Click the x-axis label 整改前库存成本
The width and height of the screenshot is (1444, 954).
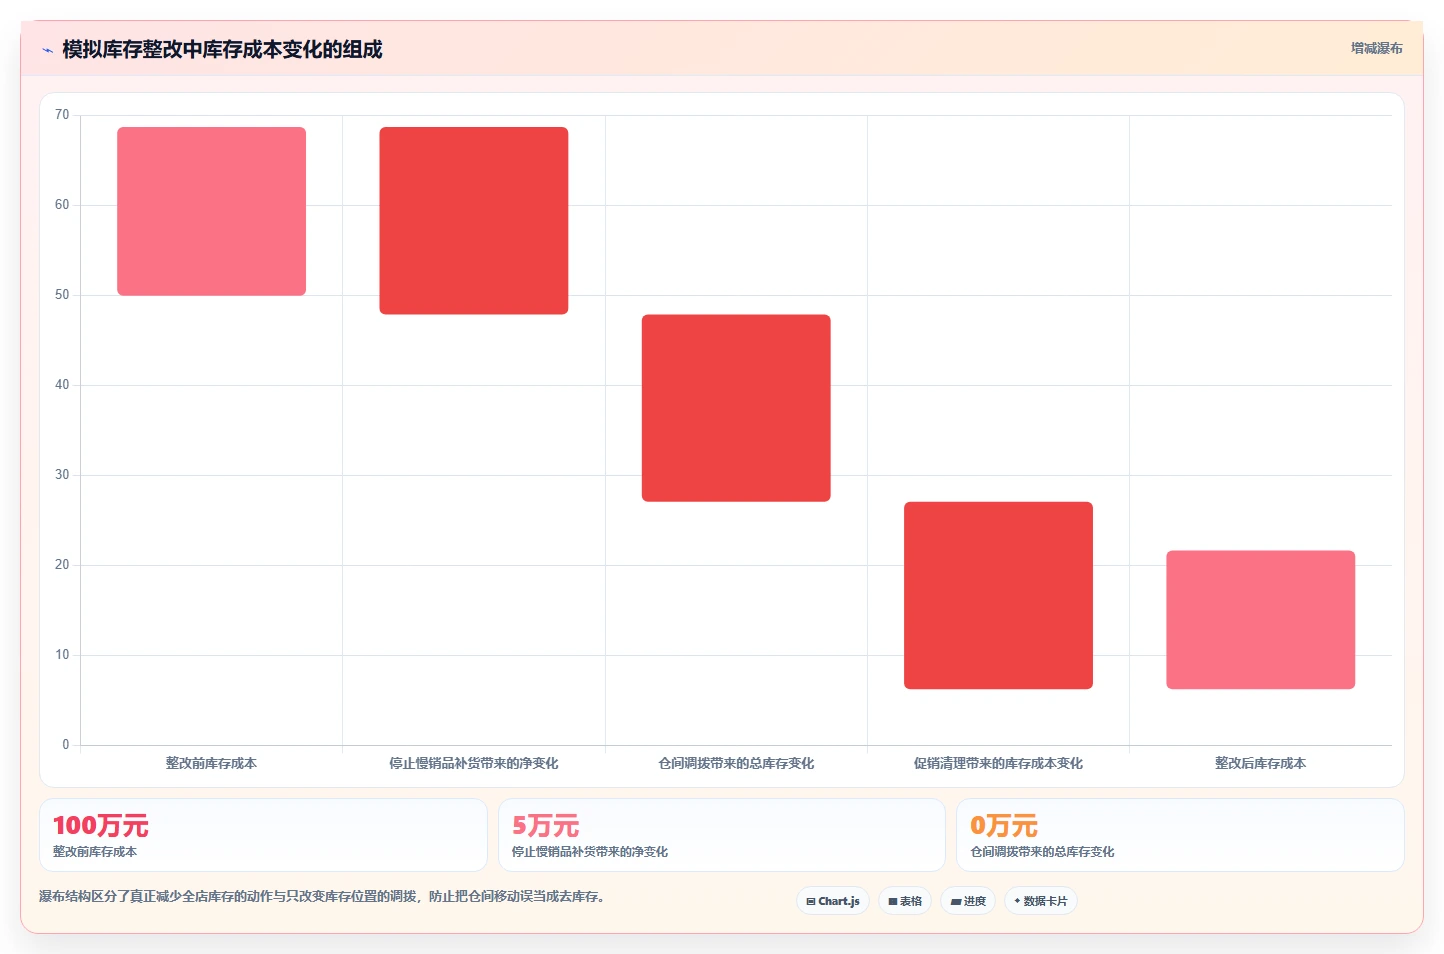(211, 763)
